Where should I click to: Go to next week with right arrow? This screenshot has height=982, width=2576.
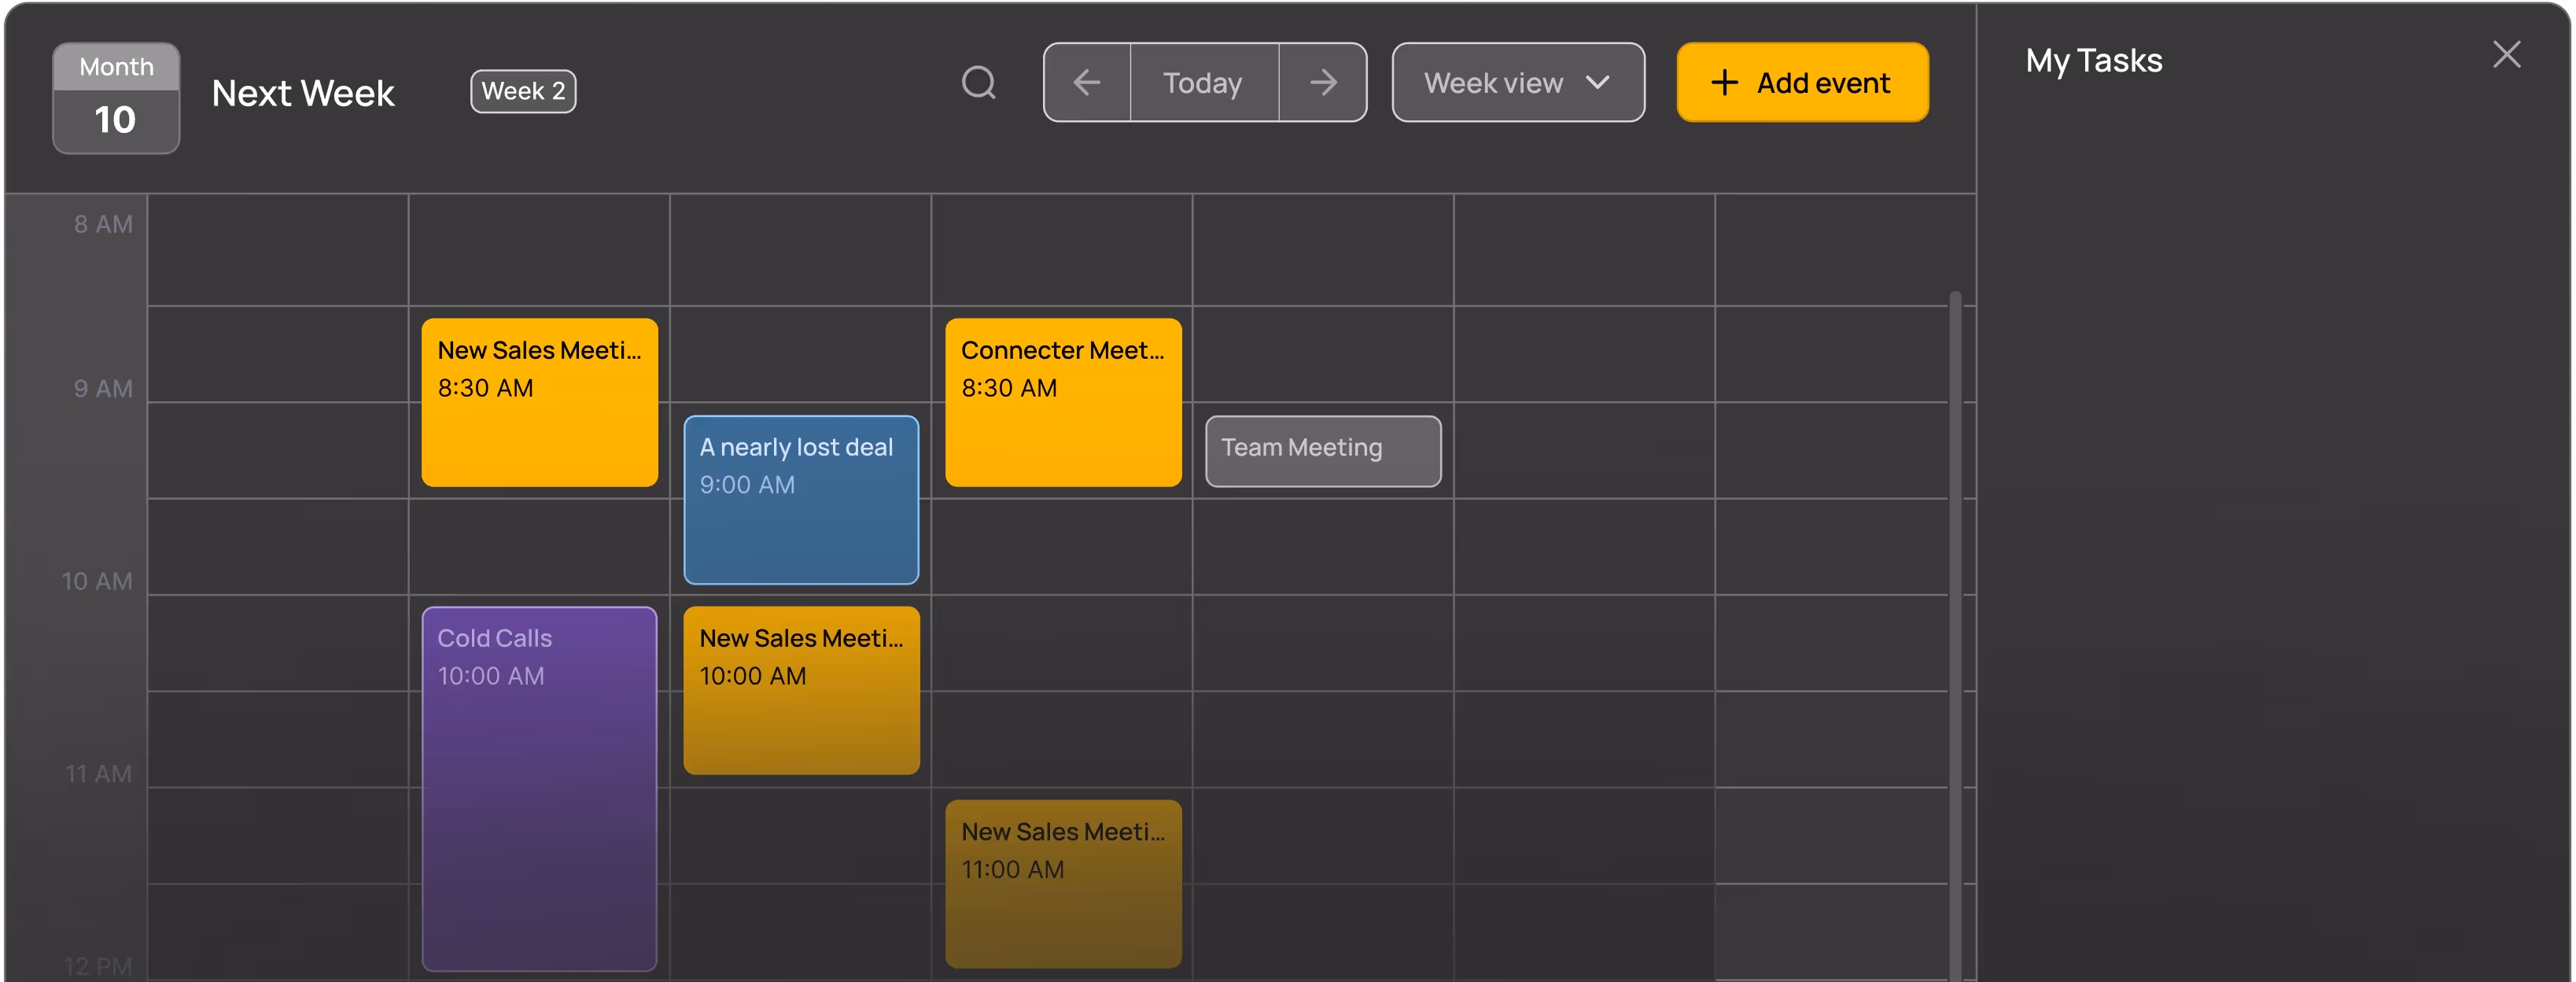tap(1322, 82)
